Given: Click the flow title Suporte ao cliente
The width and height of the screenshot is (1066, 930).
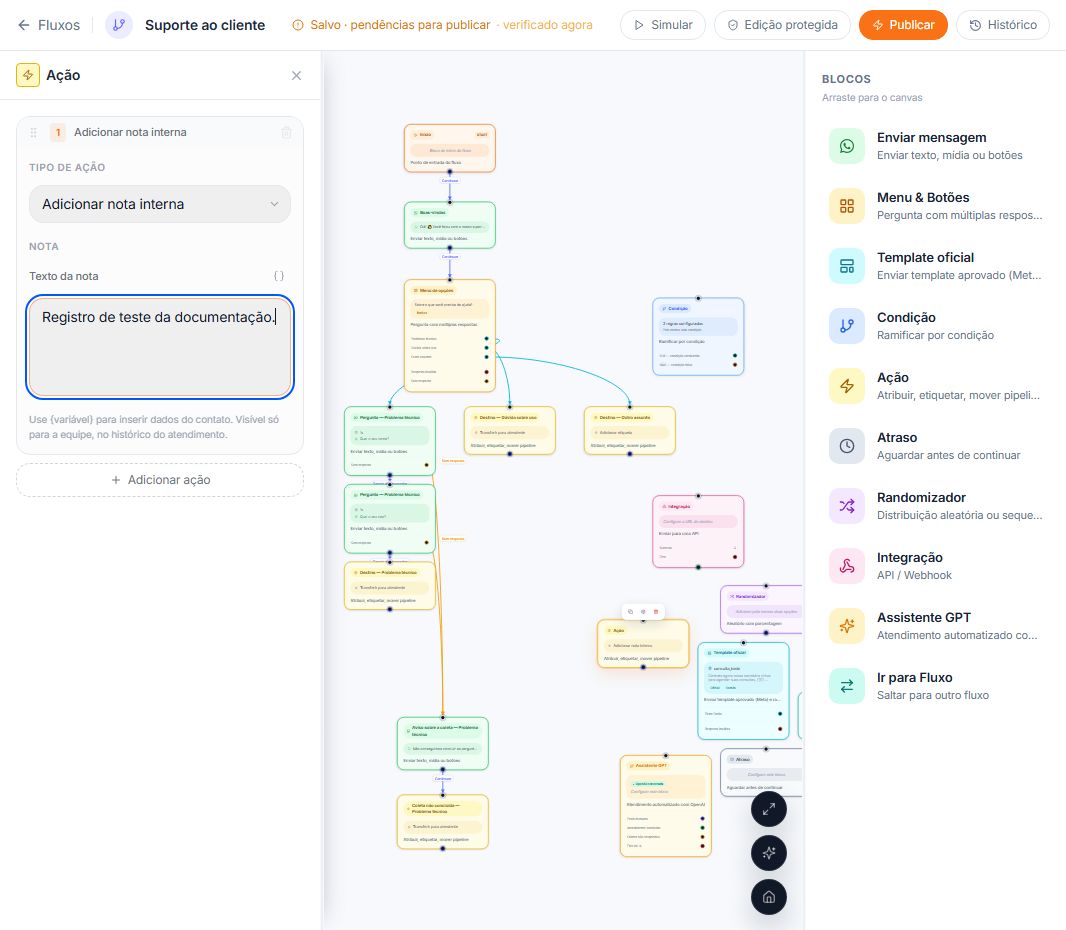Looking at the screenshot, I should click(205, 25).
